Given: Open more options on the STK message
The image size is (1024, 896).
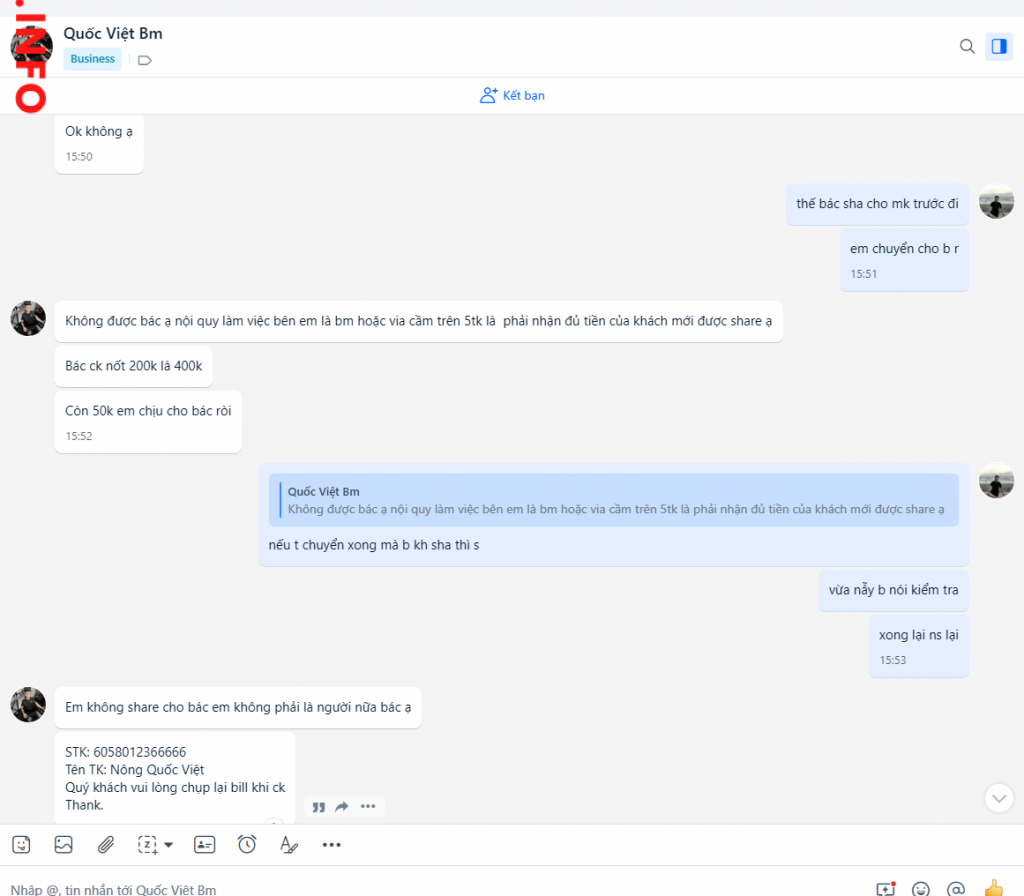Looking at the screenshot, I should click(x=368, y=806).
